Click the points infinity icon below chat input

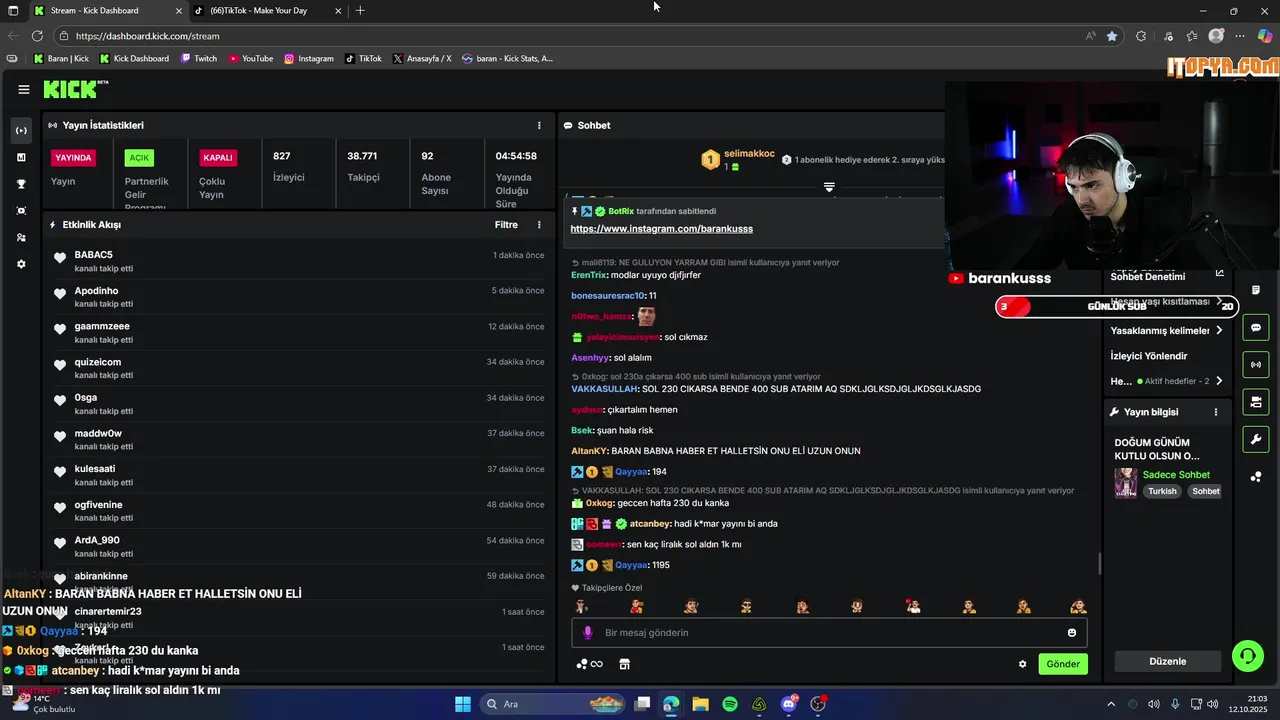[590, 664]
